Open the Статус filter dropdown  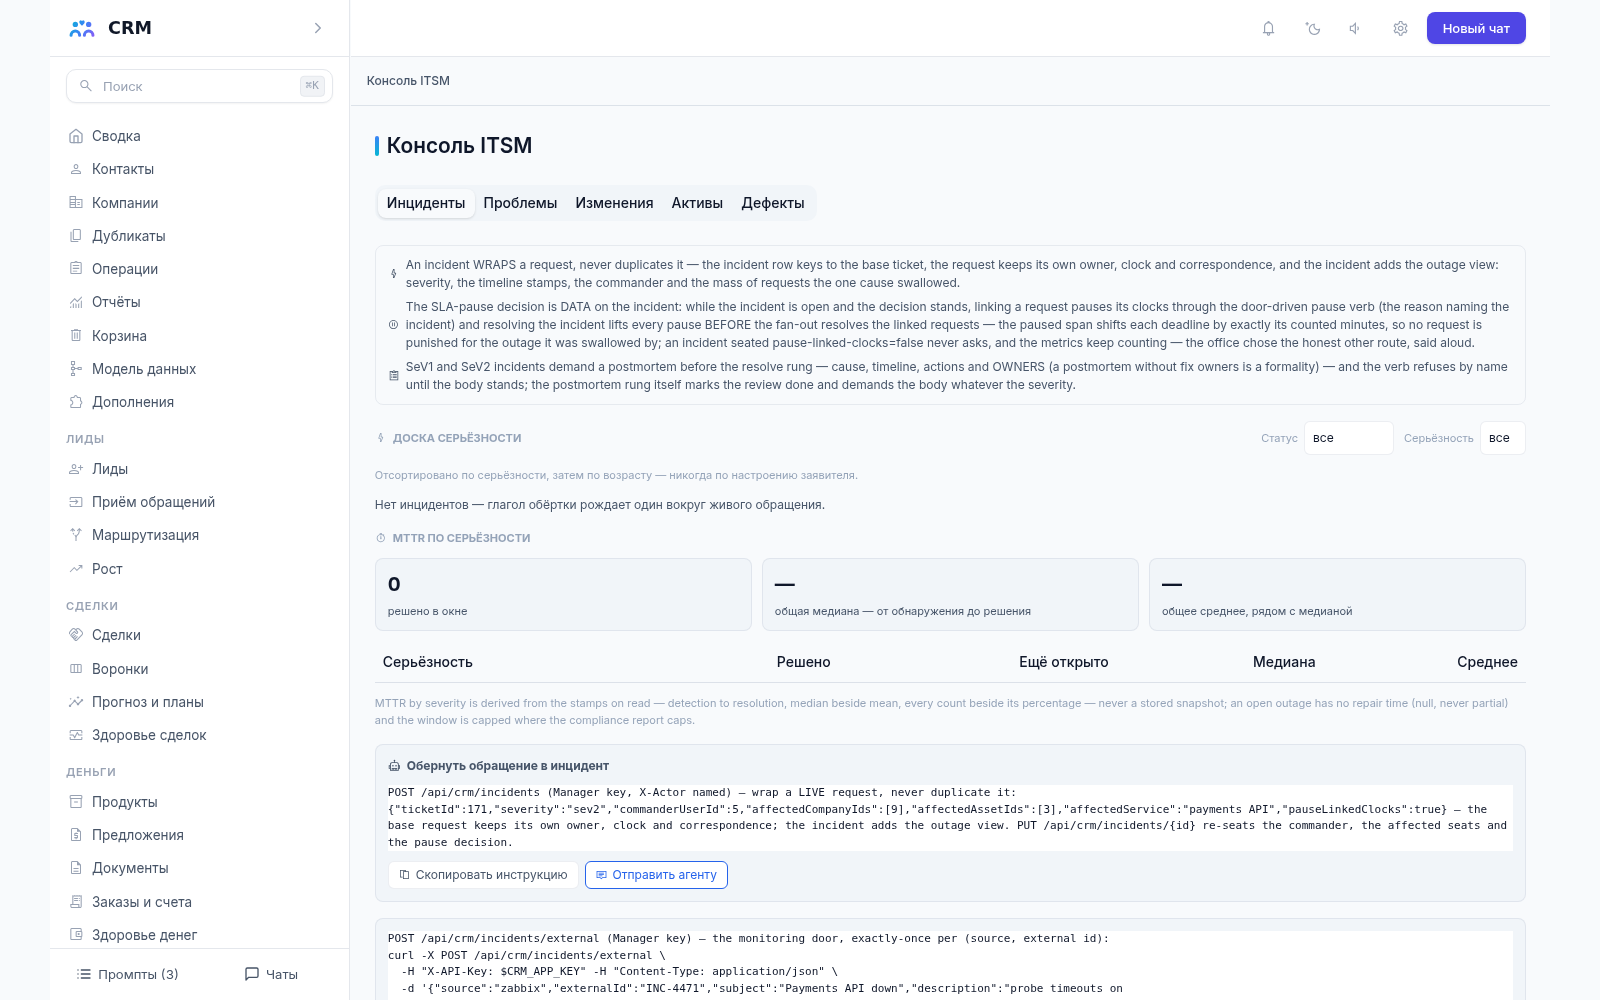tap(1348, 438)
